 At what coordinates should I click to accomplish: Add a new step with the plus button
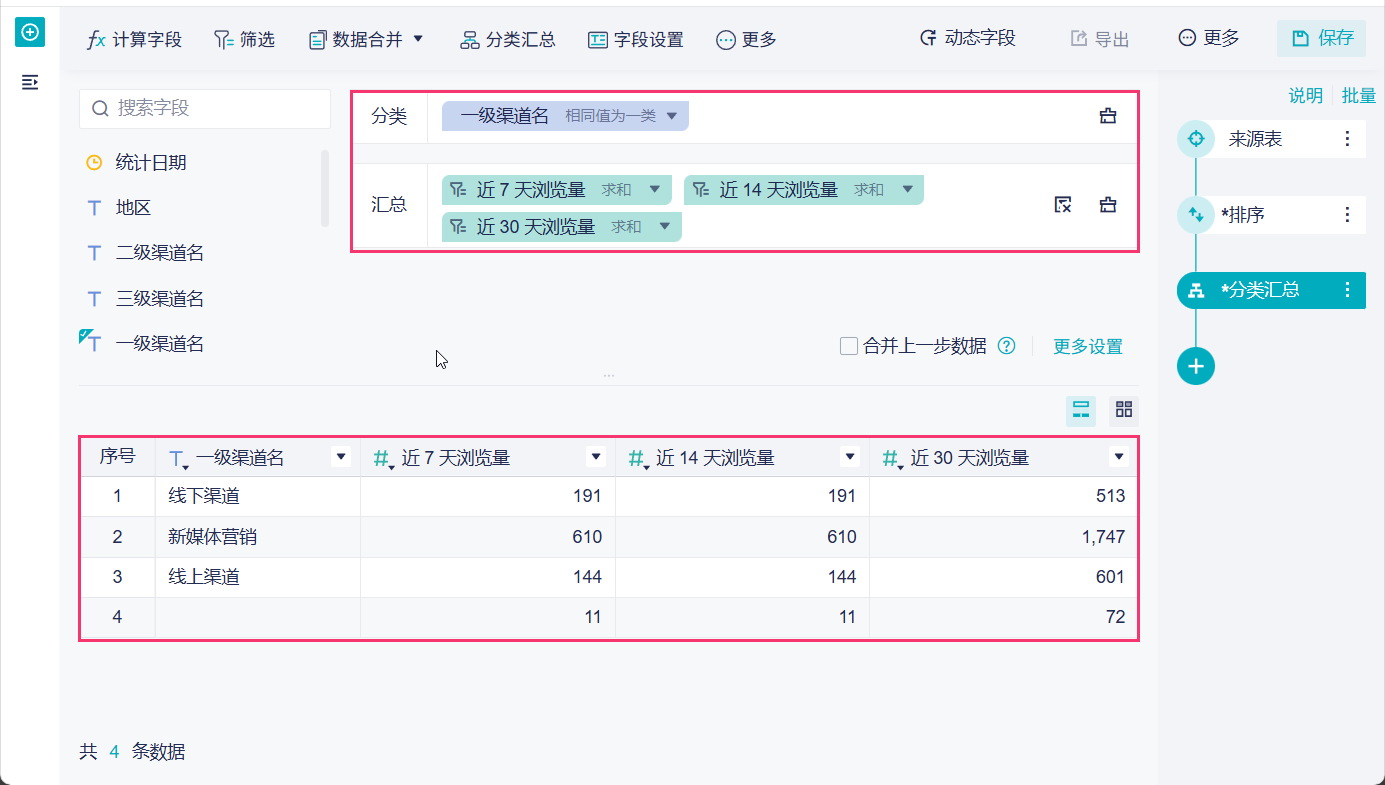tap(1196, 366)
